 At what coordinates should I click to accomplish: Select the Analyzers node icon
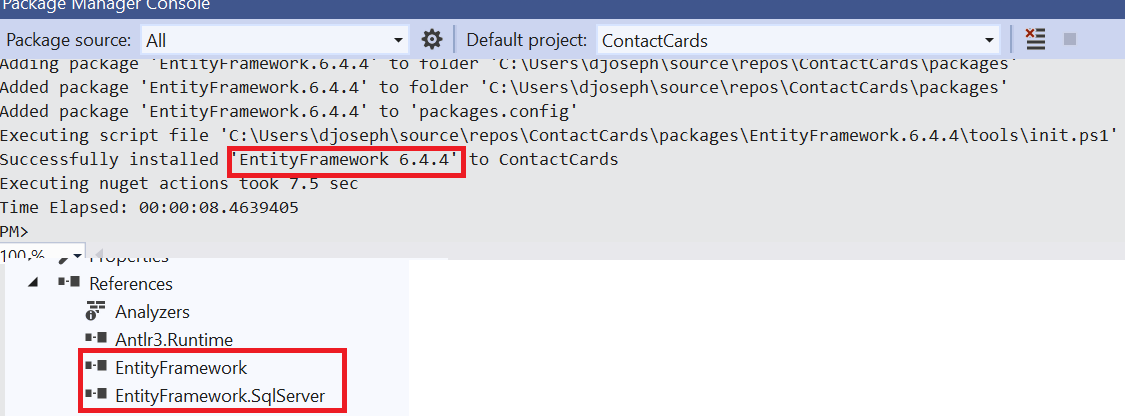click(95, 312)
